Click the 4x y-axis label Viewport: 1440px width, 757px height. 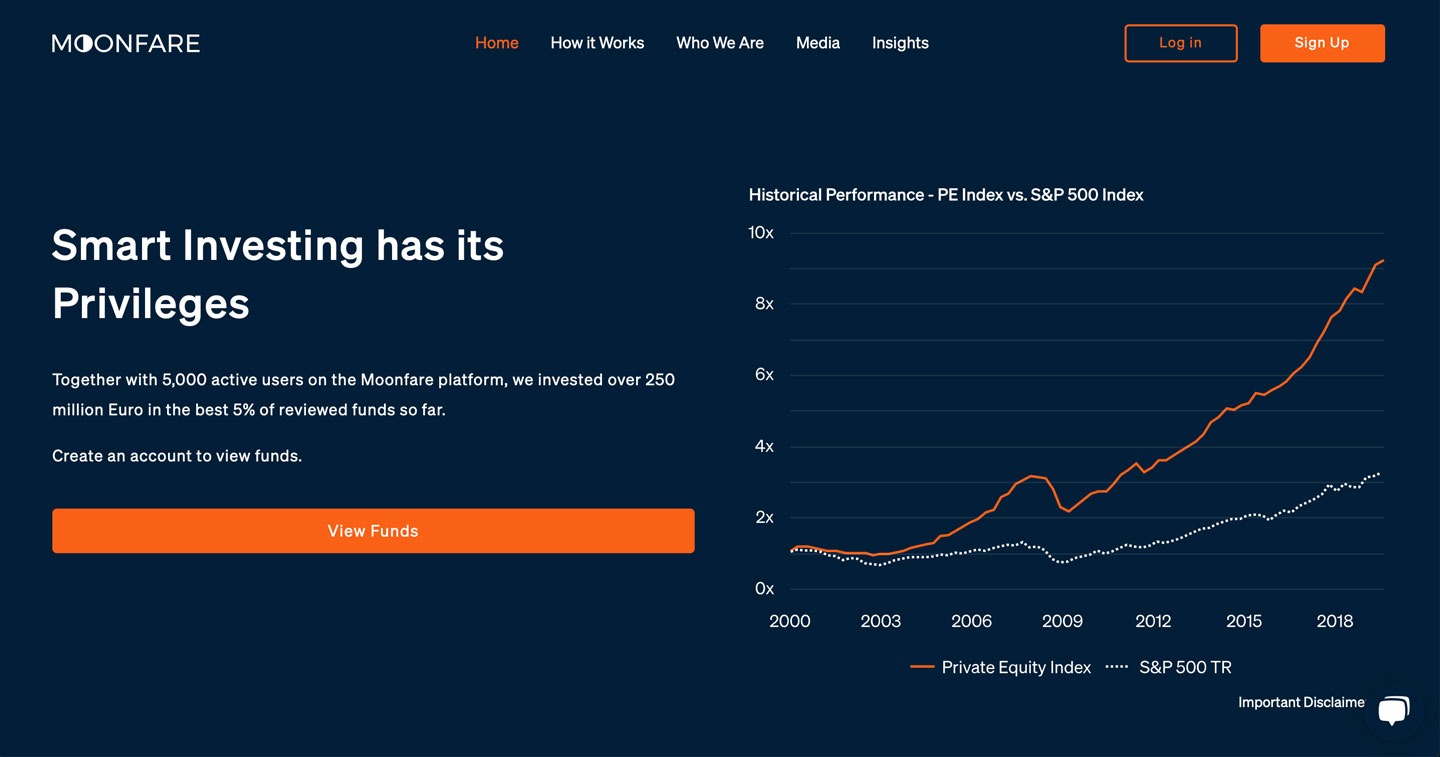coord(764,446)
